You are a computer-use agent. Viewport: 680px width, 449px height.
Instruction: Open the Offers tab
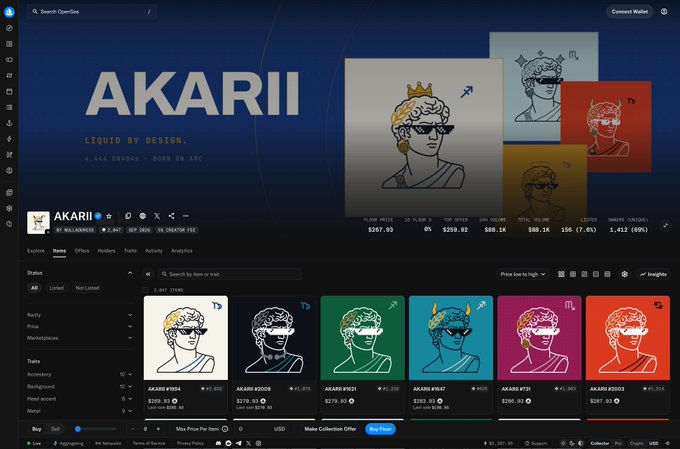(x=82, y=251)
